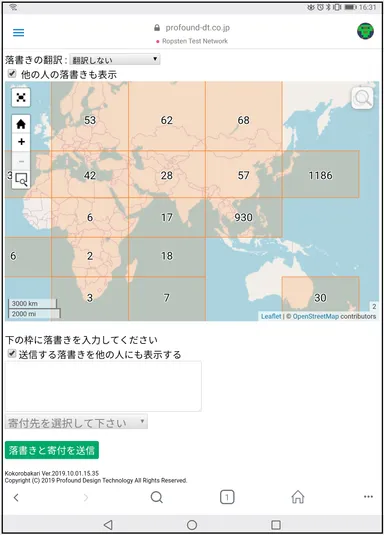Select map cluster 17
Screen dimensions: 384x535
tap(167, 217)
